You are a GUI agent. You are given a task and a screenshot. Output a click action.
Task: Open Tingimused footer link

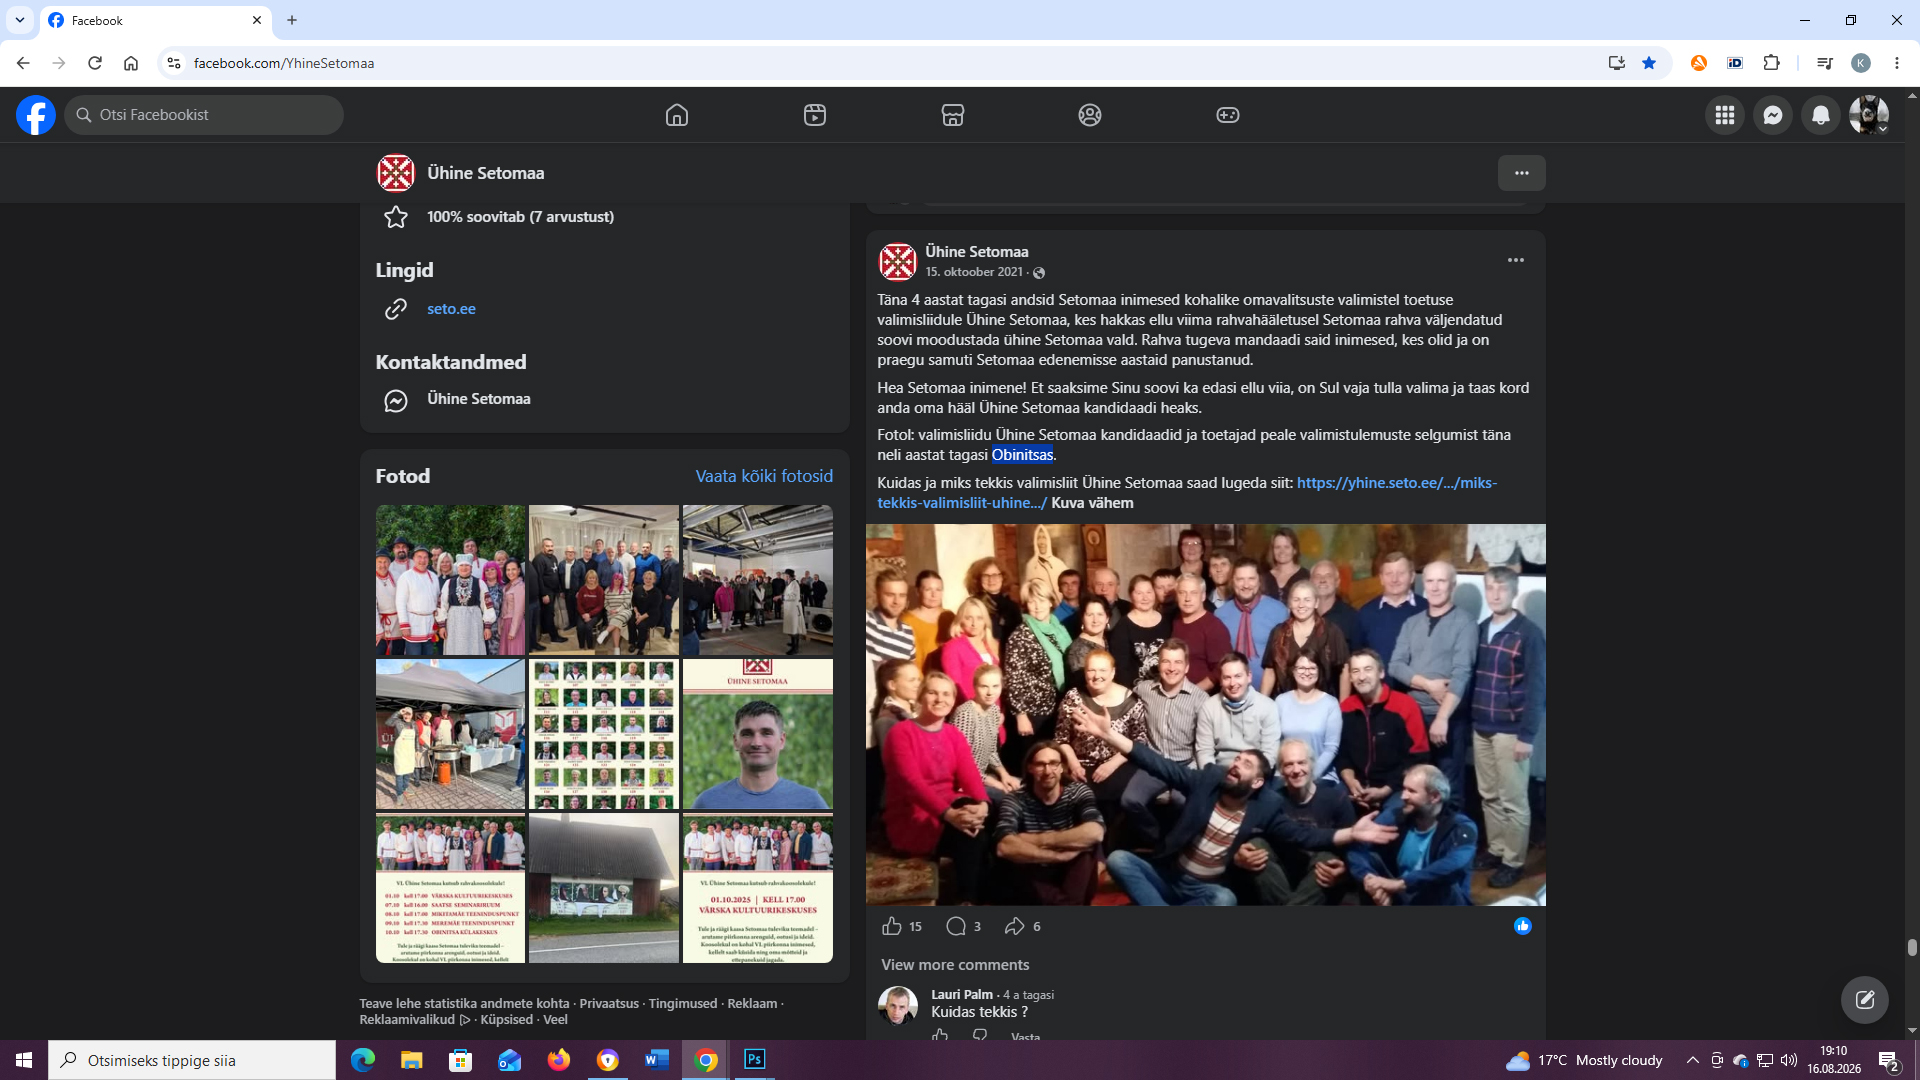pos(683,1003)
